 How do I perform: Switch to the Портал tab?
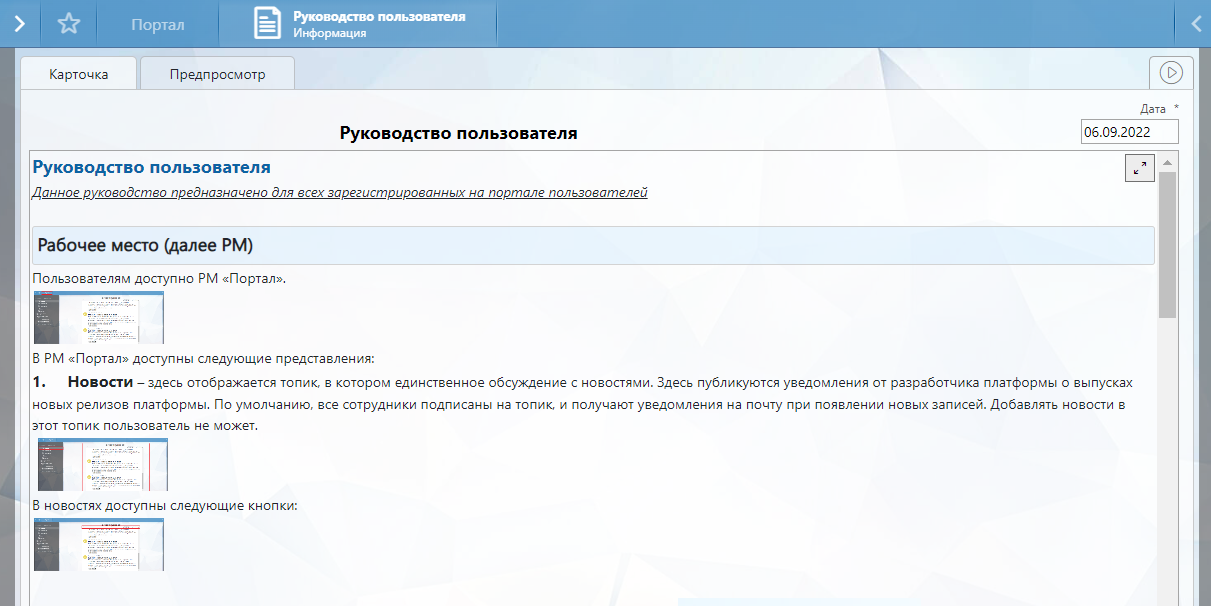tap(158, 25)
